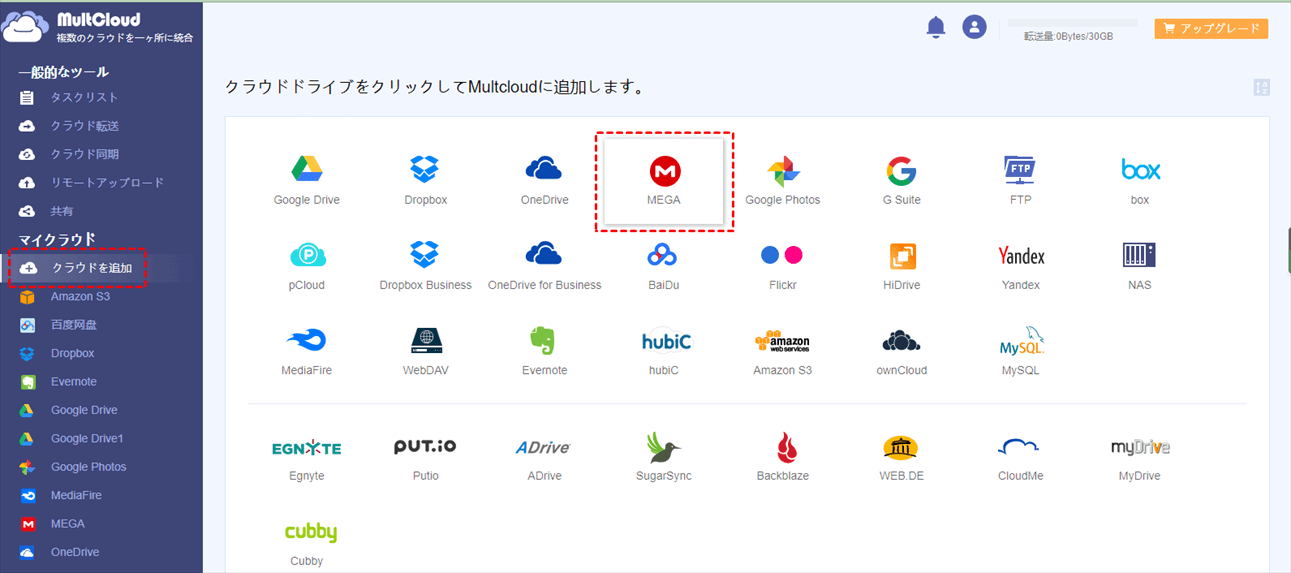Choose the BaiDu cloud drive
The image size is (1291, 573).
pos(663,266)
